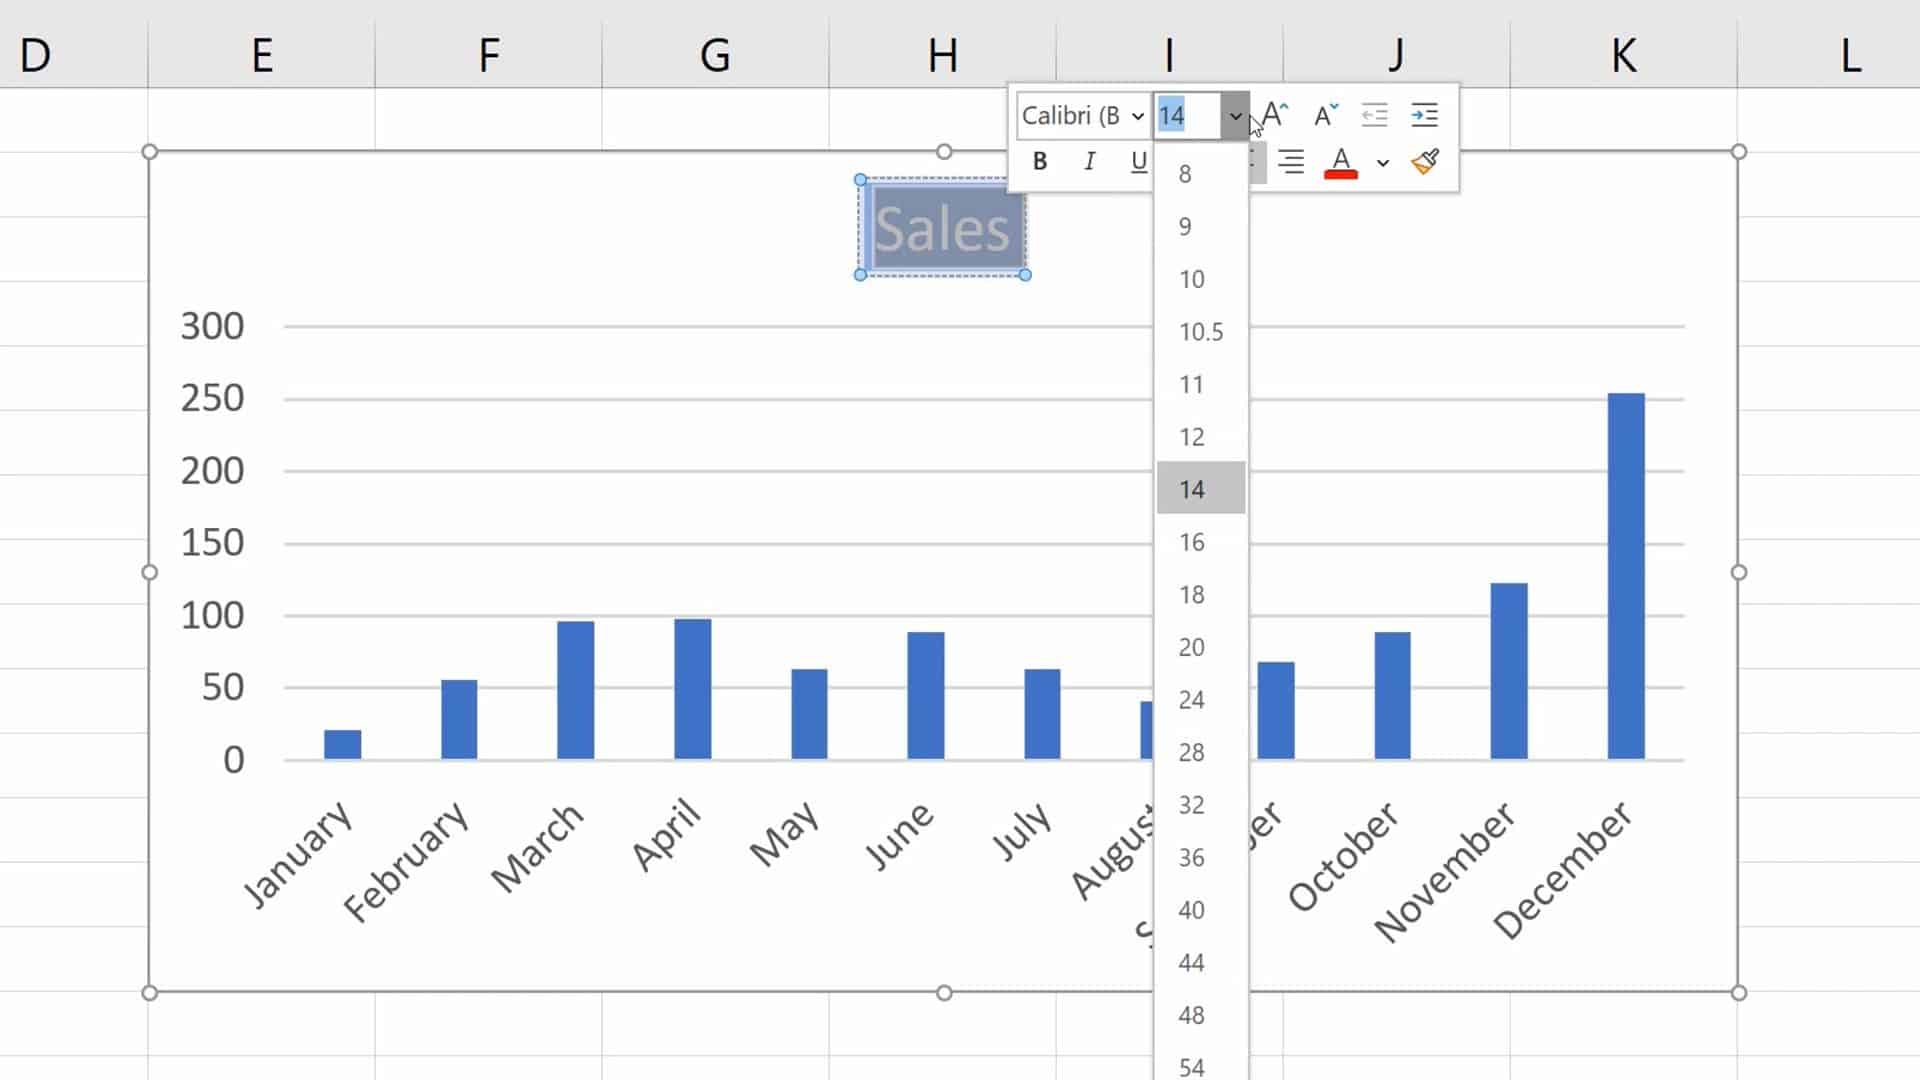Click the chart's right-middle resize handle
1920x1080 pixels.
click(1739, 572)
